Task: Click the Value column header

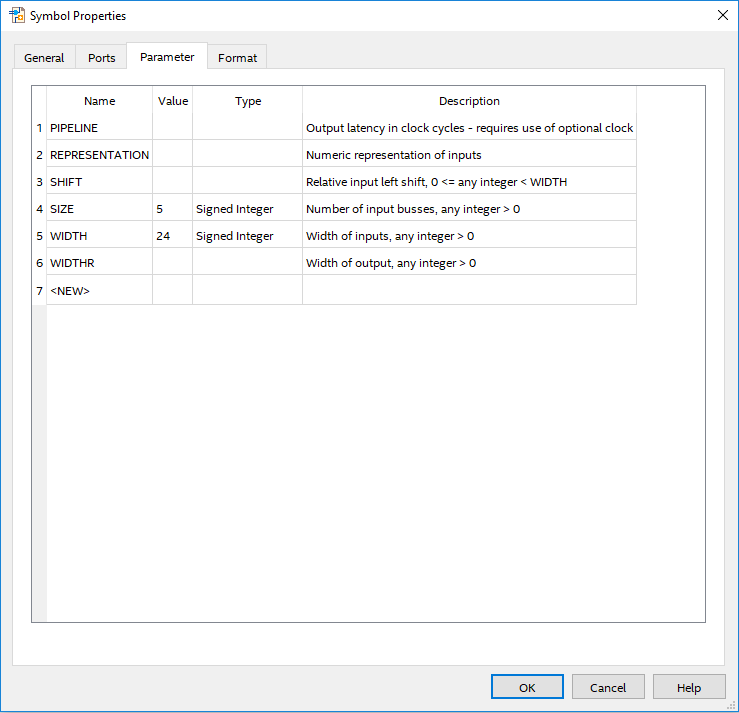Action: coord(172,101)
